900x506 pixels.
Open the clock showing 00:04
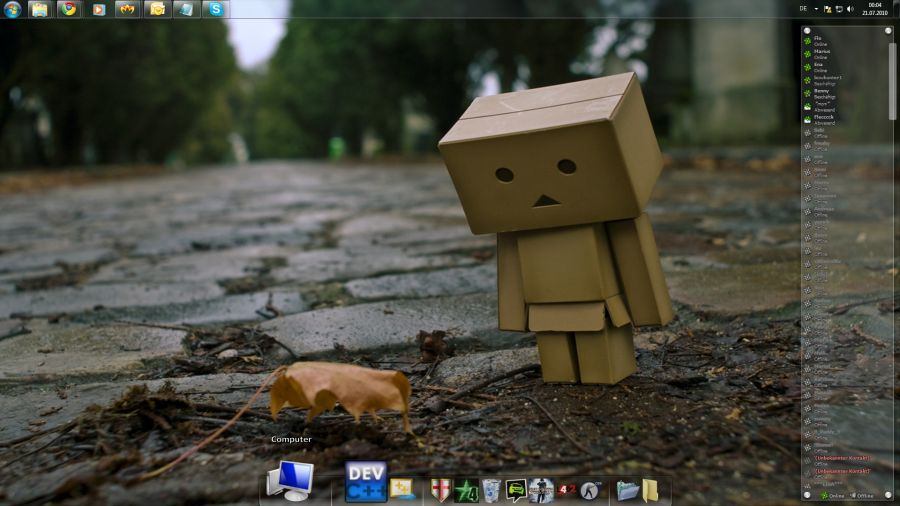(875, 9)
